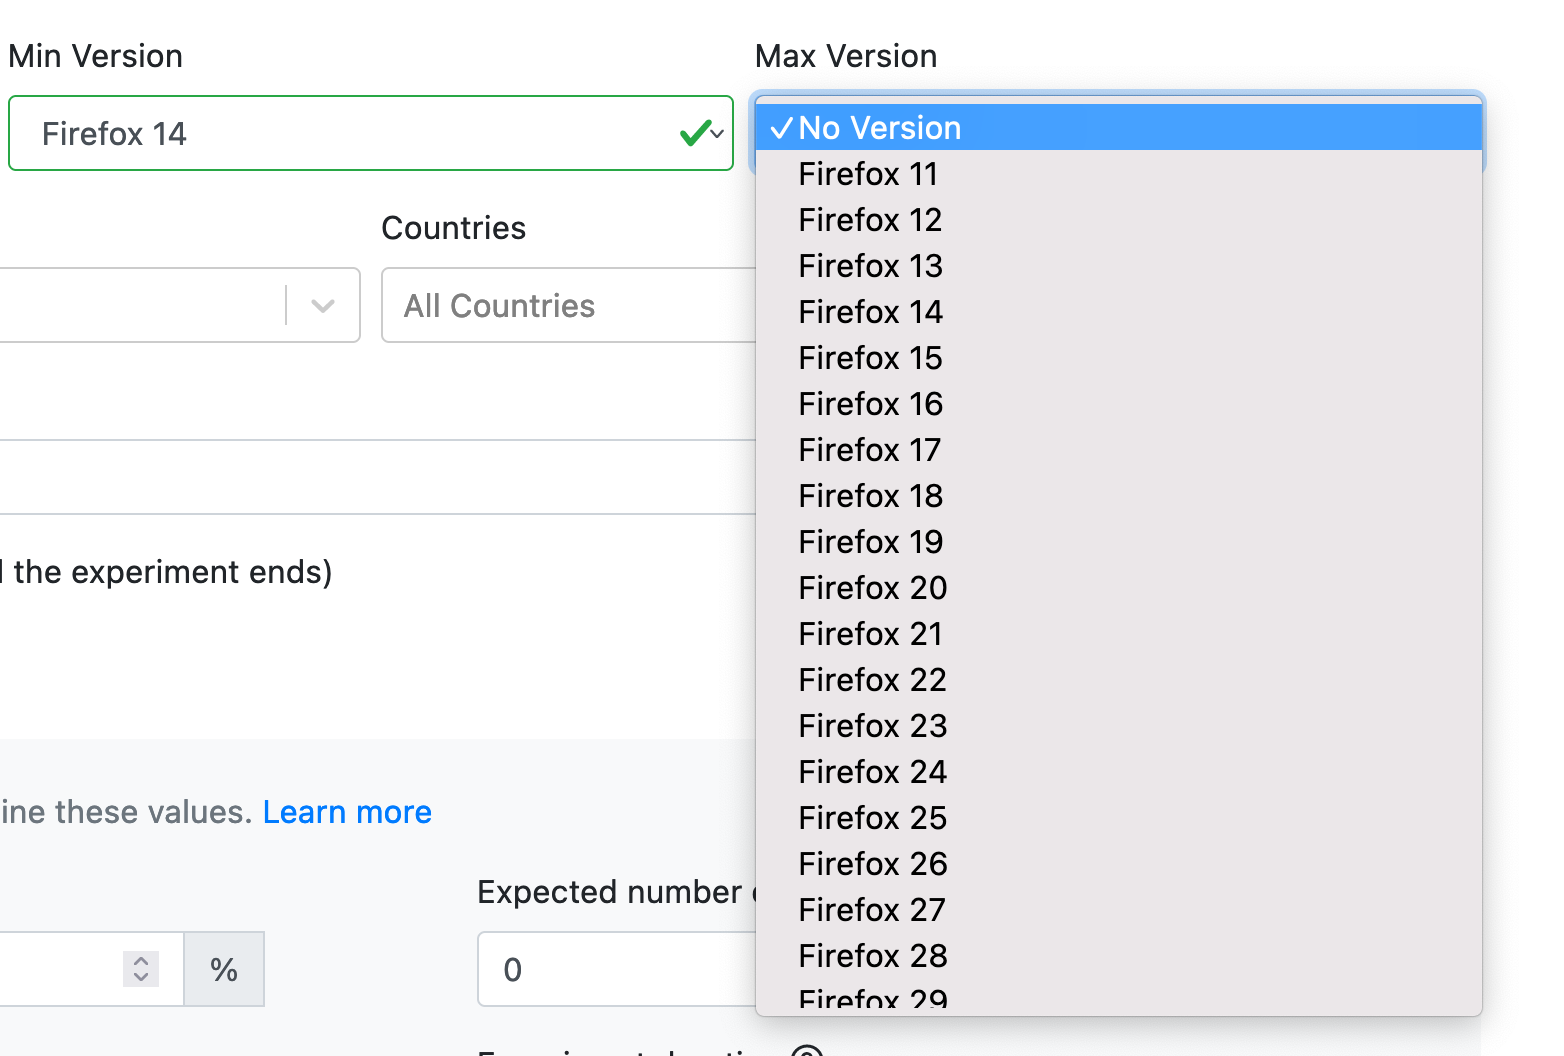Expand dropdown chevron left of Countries field
This screenshot has width=1564, height=1056.
[323, 305]
